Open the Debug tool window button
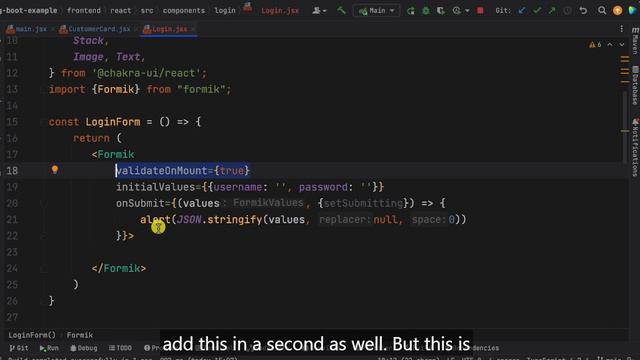Viewport: 640px width, 360px height. (x=84, y=348)
